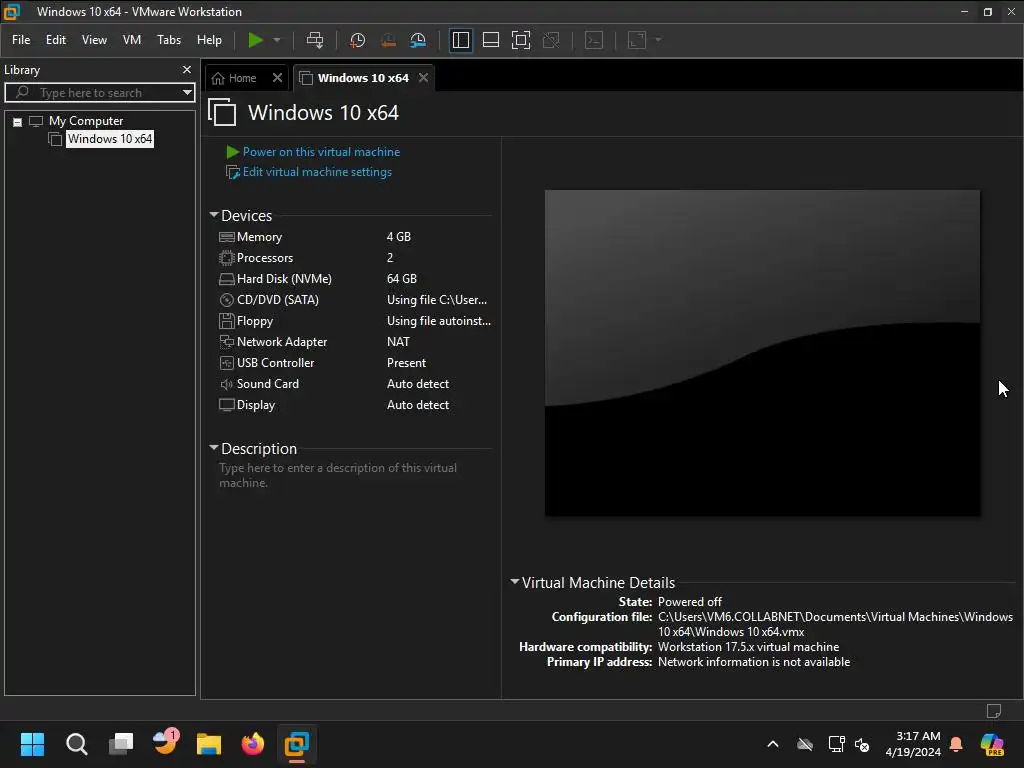Click the 64 GB hard disk value
Image resolution: width=1024 pixels, height=768 pixels.
pos(402,279)
